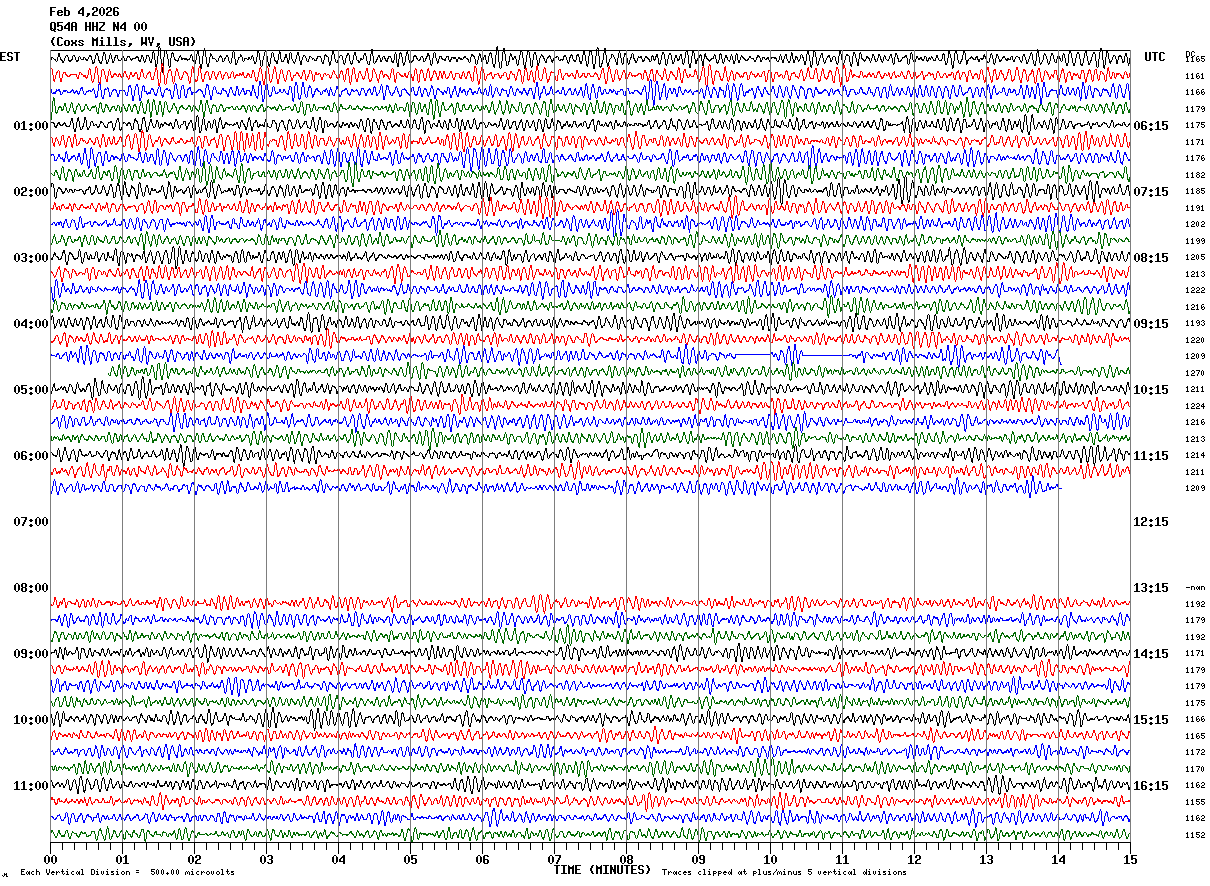Click minute tick label "02" on time axis
The image size is (1210, 886).
(x=194, y=859)
